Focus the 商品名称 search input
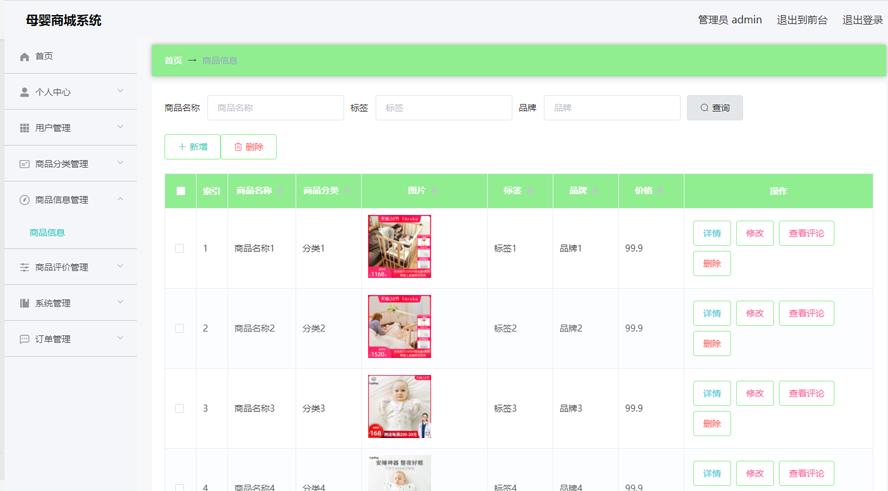This screenshot has width=888, height=491. 275,108
